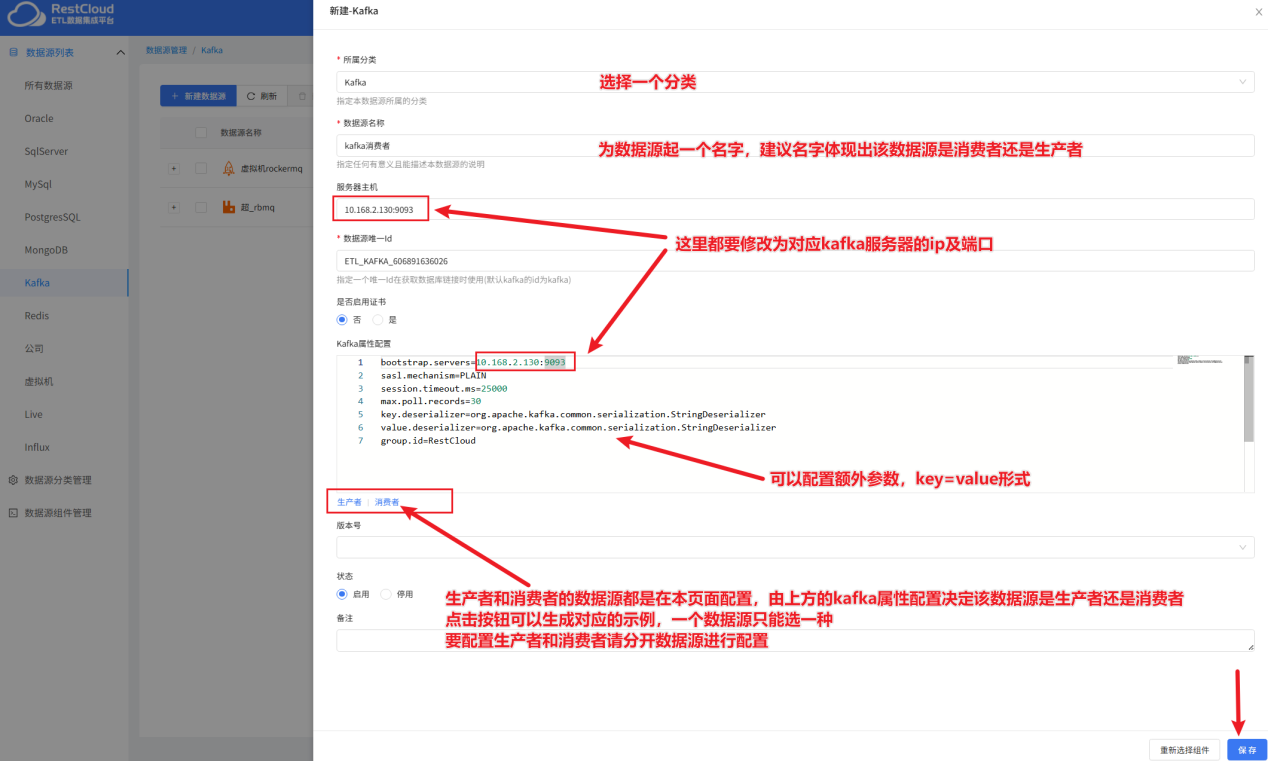Click the 虚拟机rockermq row name
Screen dimensions: 1268x761
[271, 168]
